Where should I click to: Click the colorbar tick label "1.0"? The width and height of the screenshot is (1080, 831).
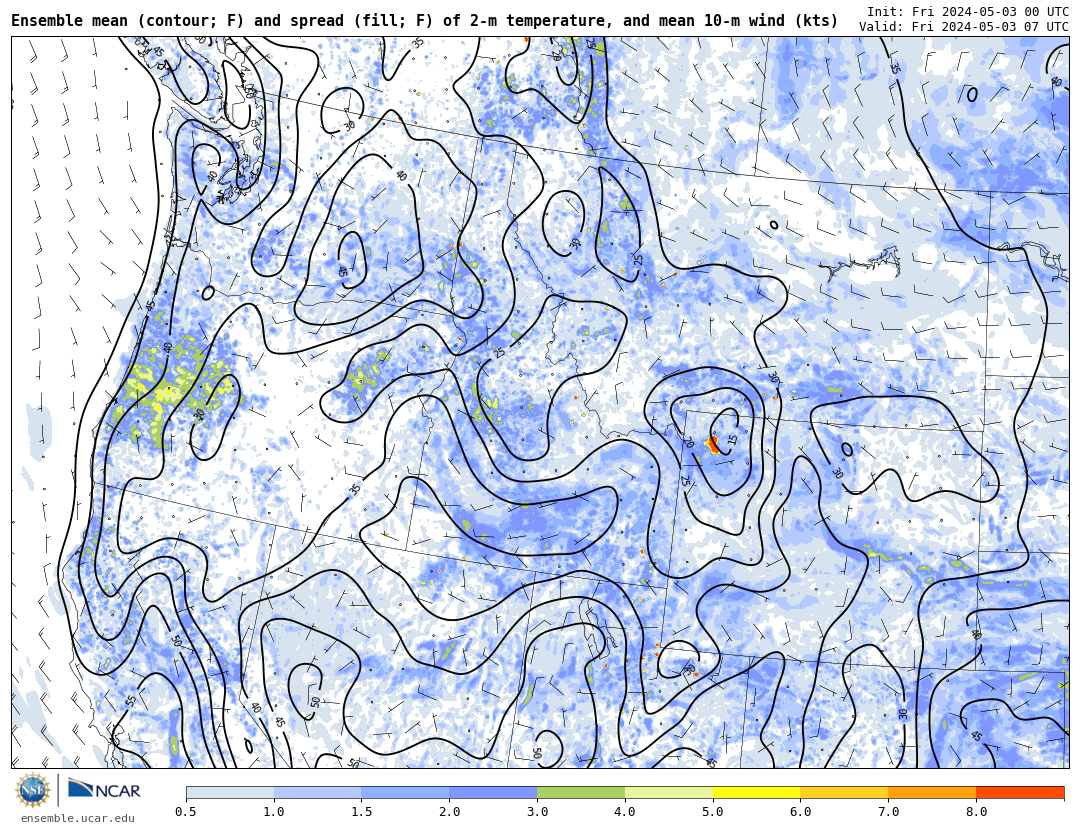coord(274,812)
